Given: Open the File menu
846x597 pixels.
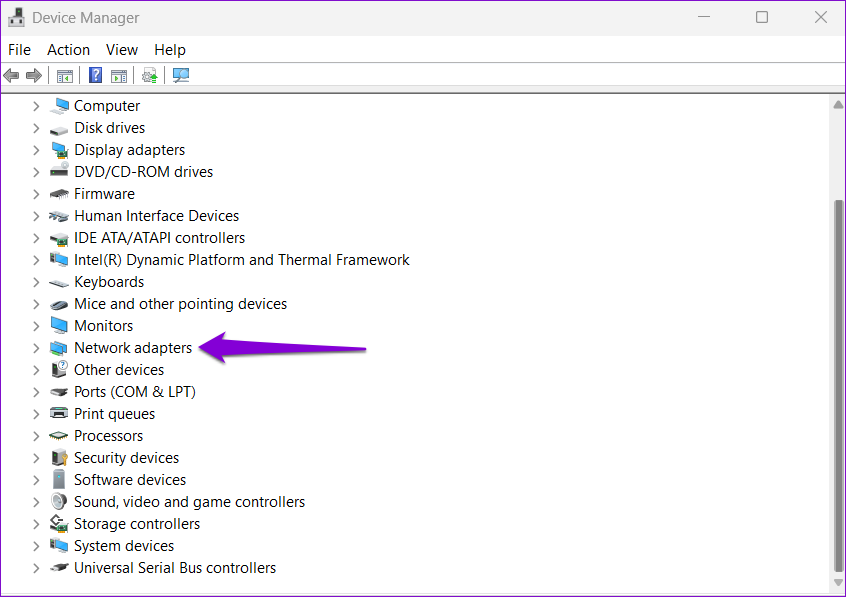Looking at the screenshot, I should pos(19,50).
